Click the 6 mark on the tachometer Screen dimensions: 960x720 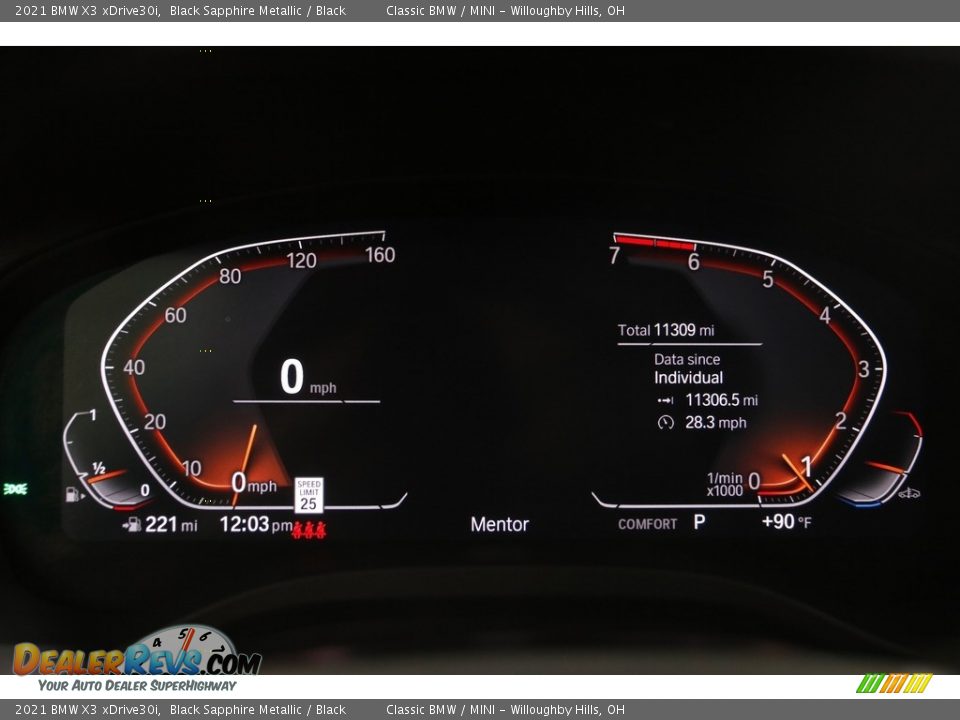tap(694, 262)
